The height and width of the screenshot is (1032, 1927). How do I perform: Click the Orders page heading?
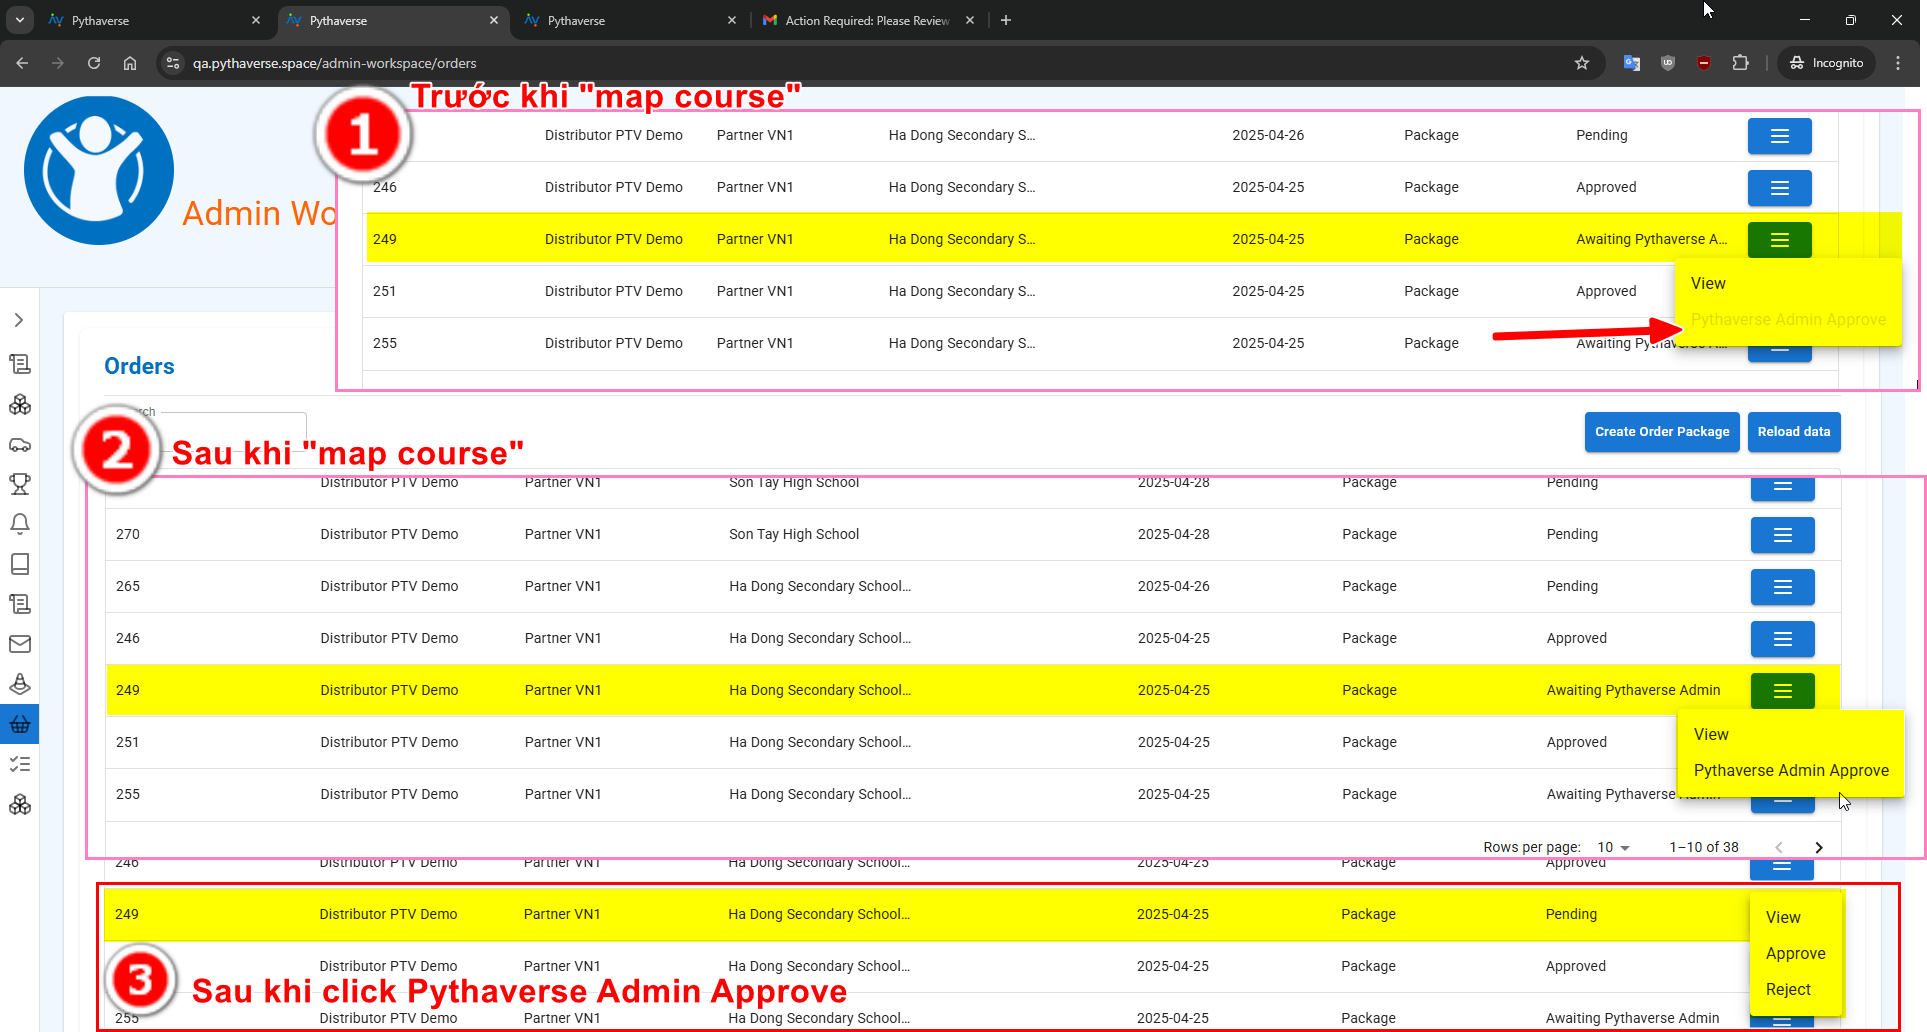(139, 366)
